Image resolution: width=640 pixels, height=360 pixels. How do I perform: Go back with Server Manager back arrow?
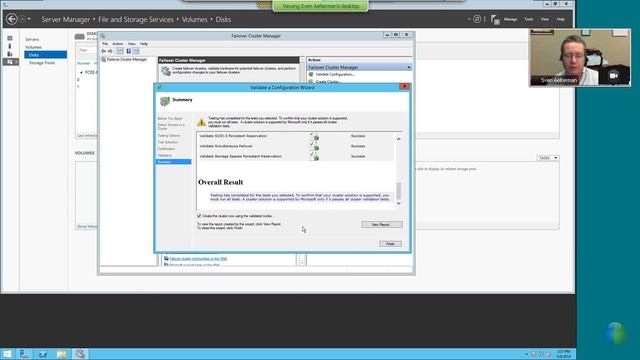[11, 19]
